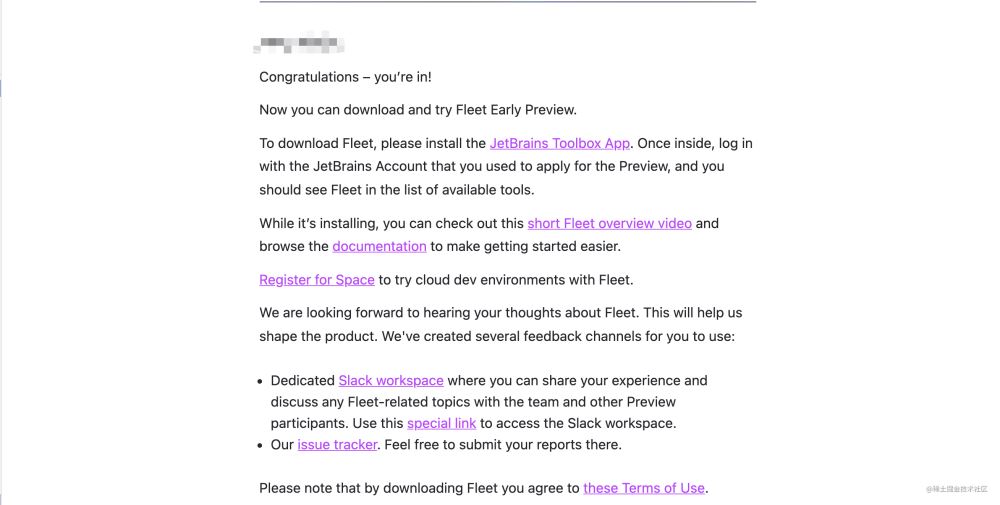Click the short Fleet overview video link
The height and width of the screenshot is (505, 1000).
point(609,223)
